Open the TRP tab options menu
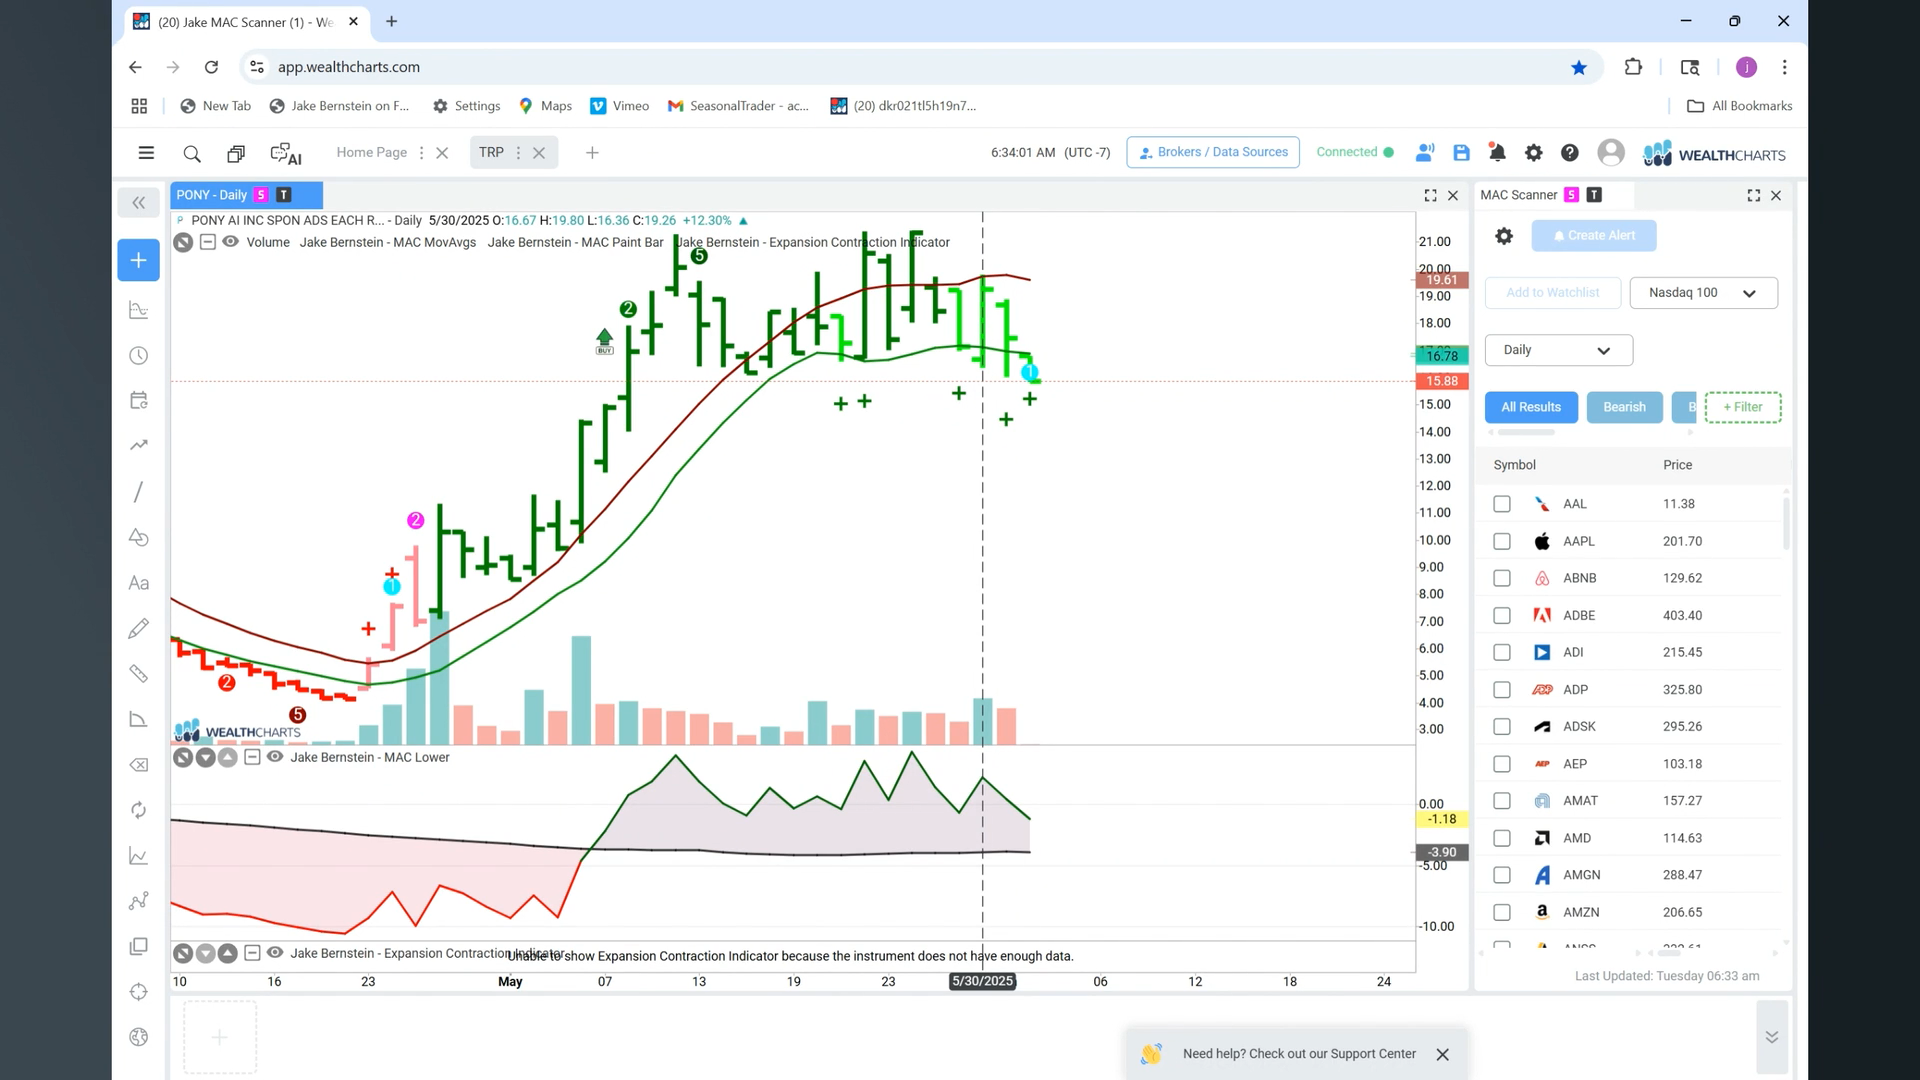Image resolution: width=1920 pixels, height=1080 pixels. (518, 153)
